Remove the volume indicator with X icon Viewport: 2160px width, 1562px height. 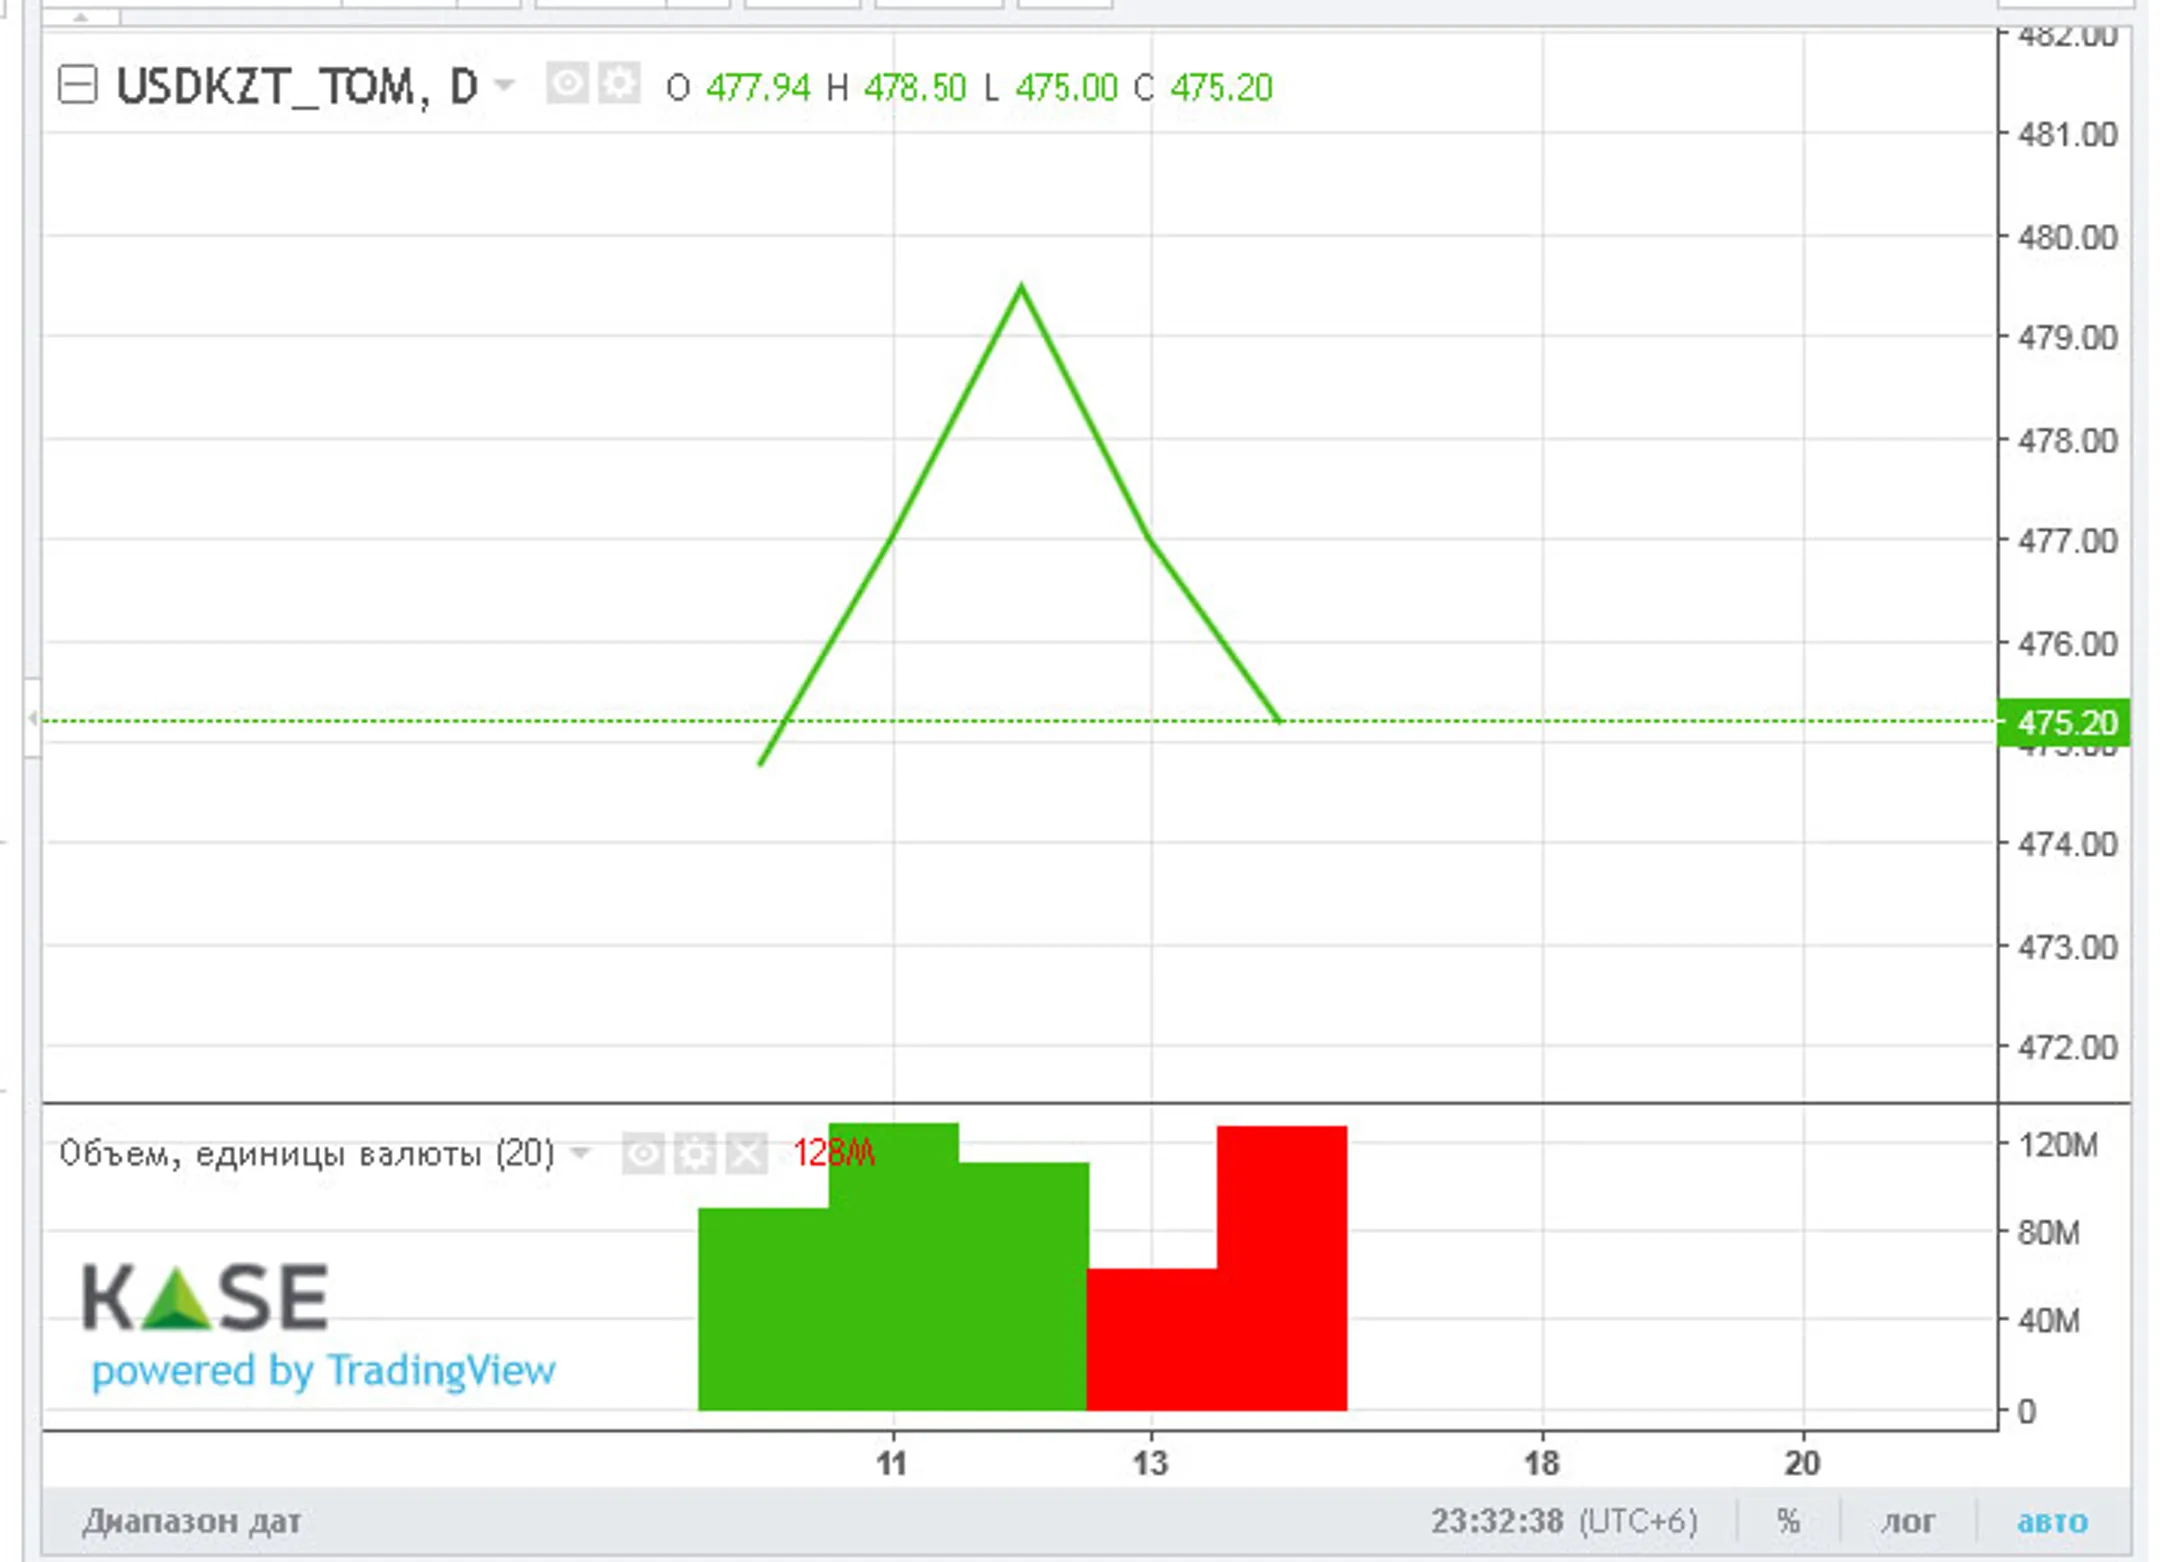click(746, 1153)
